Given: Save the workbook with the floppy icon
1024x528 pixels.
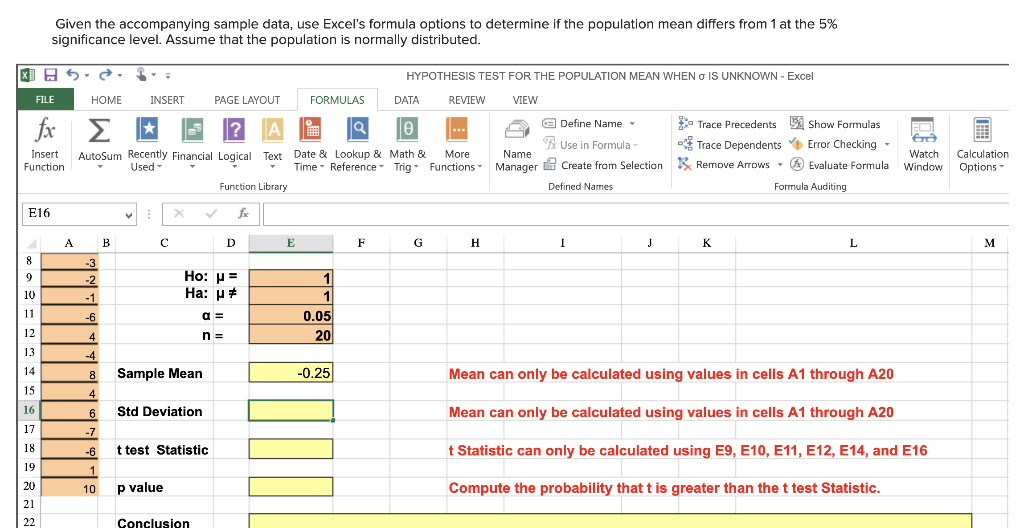Looking at the screenshot, I should coord(51,76).
